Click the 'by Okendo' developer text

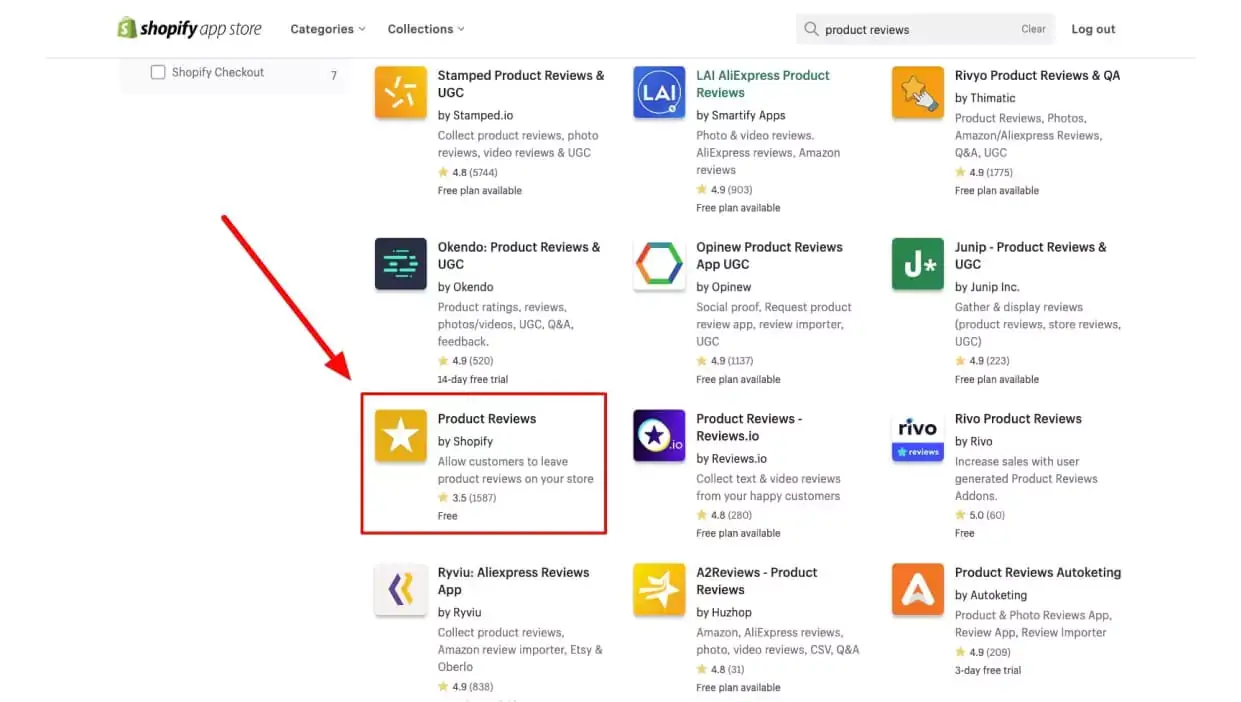465,287
